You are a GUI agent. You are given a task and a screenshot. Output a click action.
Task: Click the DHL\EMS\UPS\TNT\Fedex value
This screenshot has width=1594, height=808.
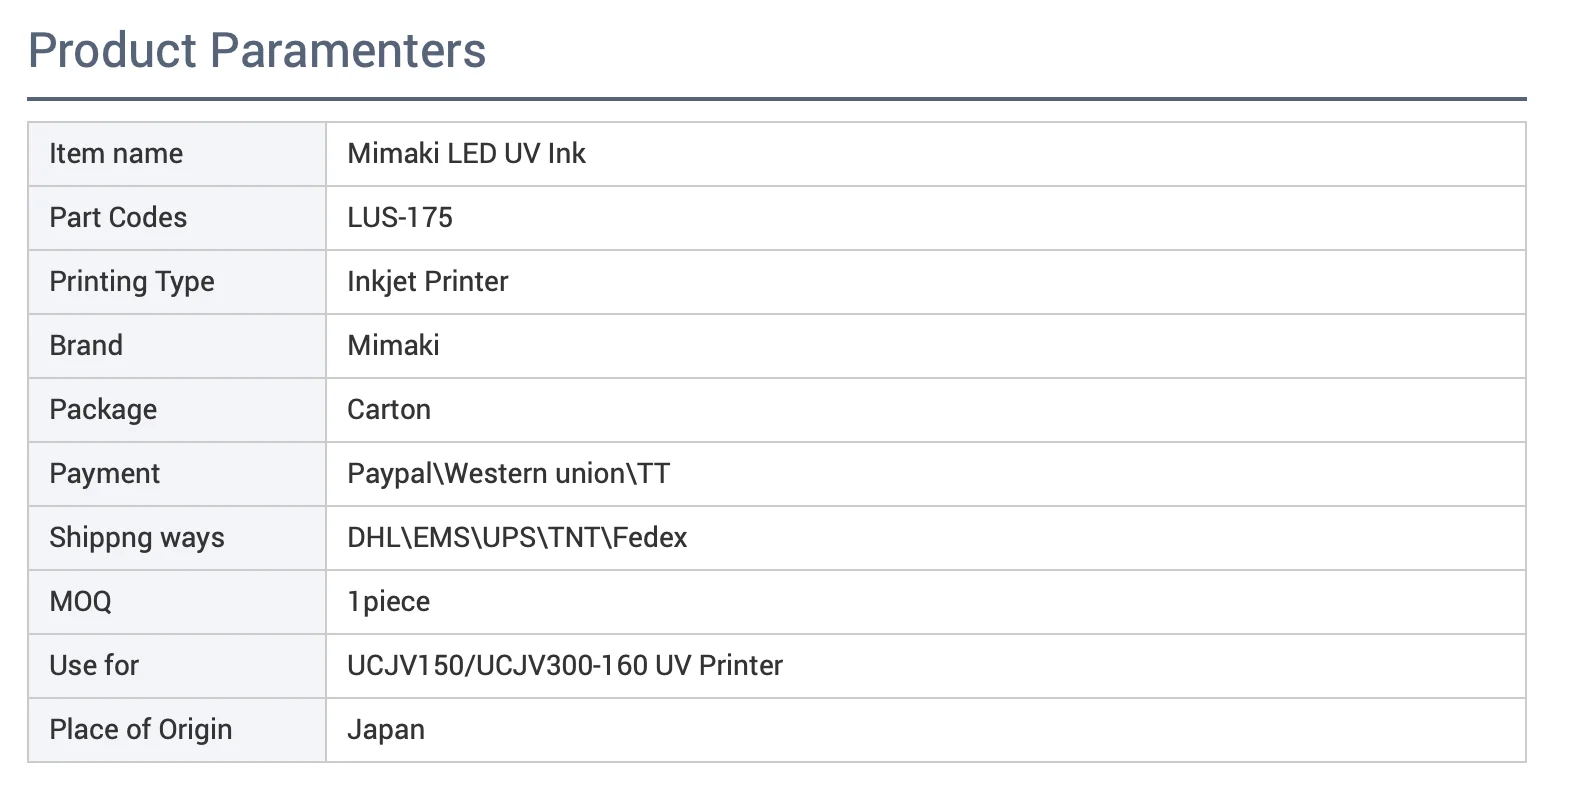pos(517,538)
